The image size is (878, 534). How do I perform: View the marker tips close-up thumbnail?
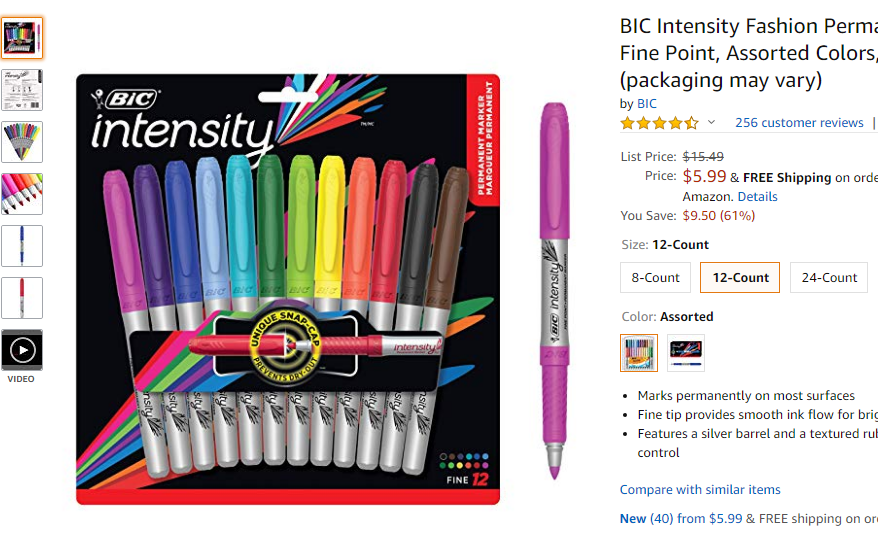click(x=22, y=194)
